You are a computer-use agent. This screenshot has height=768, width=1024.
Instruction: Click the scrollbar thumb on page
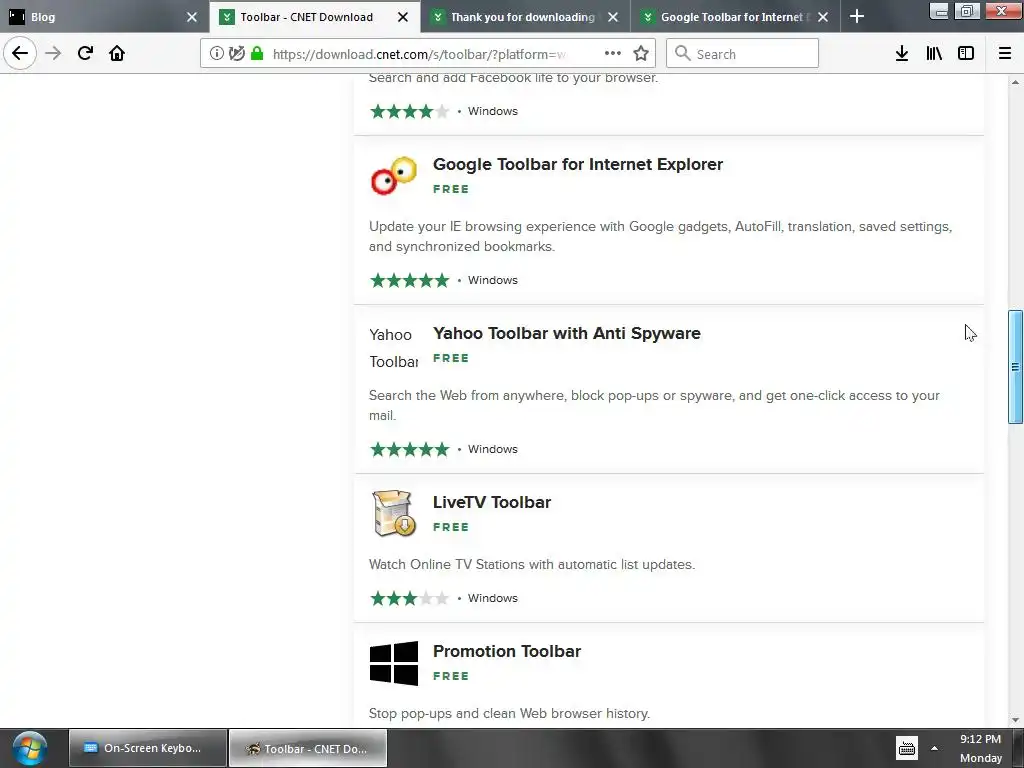(1015, 367)
